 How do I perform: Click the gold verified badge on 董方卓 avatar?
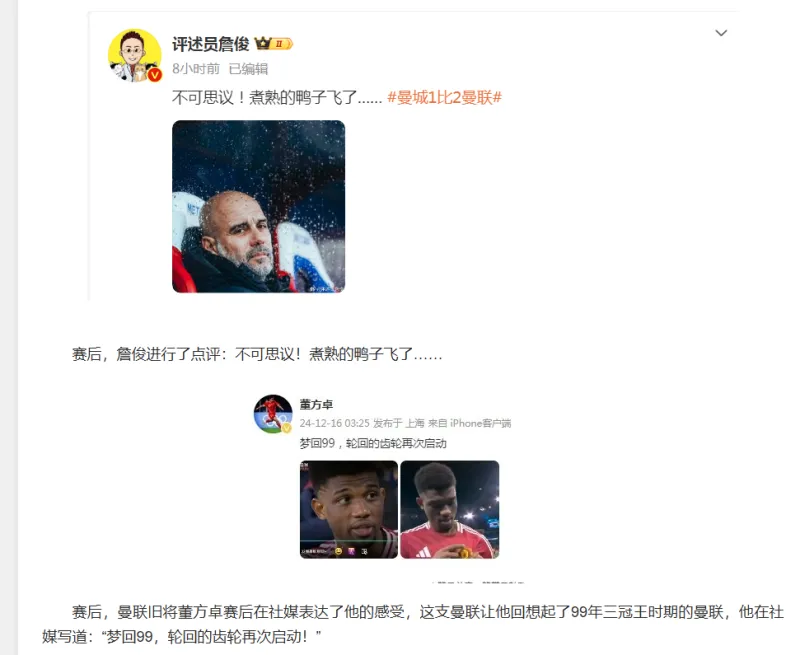(287, 429)
